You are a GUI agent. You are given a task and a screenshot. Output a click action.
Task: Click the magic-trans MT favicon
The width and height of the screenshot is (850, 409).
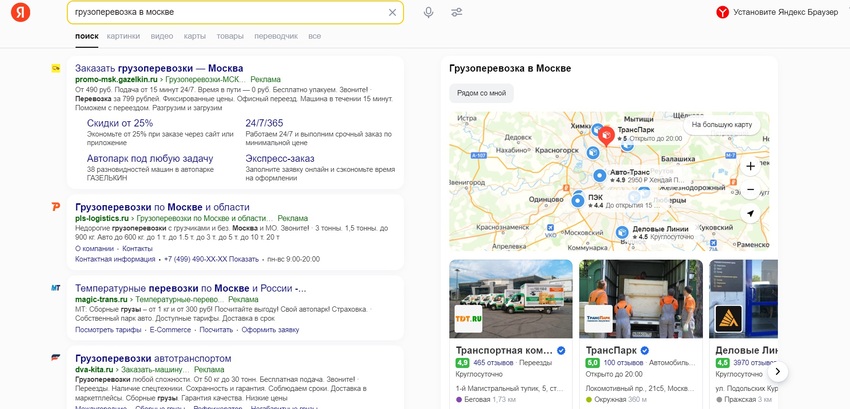click(56, 288)
